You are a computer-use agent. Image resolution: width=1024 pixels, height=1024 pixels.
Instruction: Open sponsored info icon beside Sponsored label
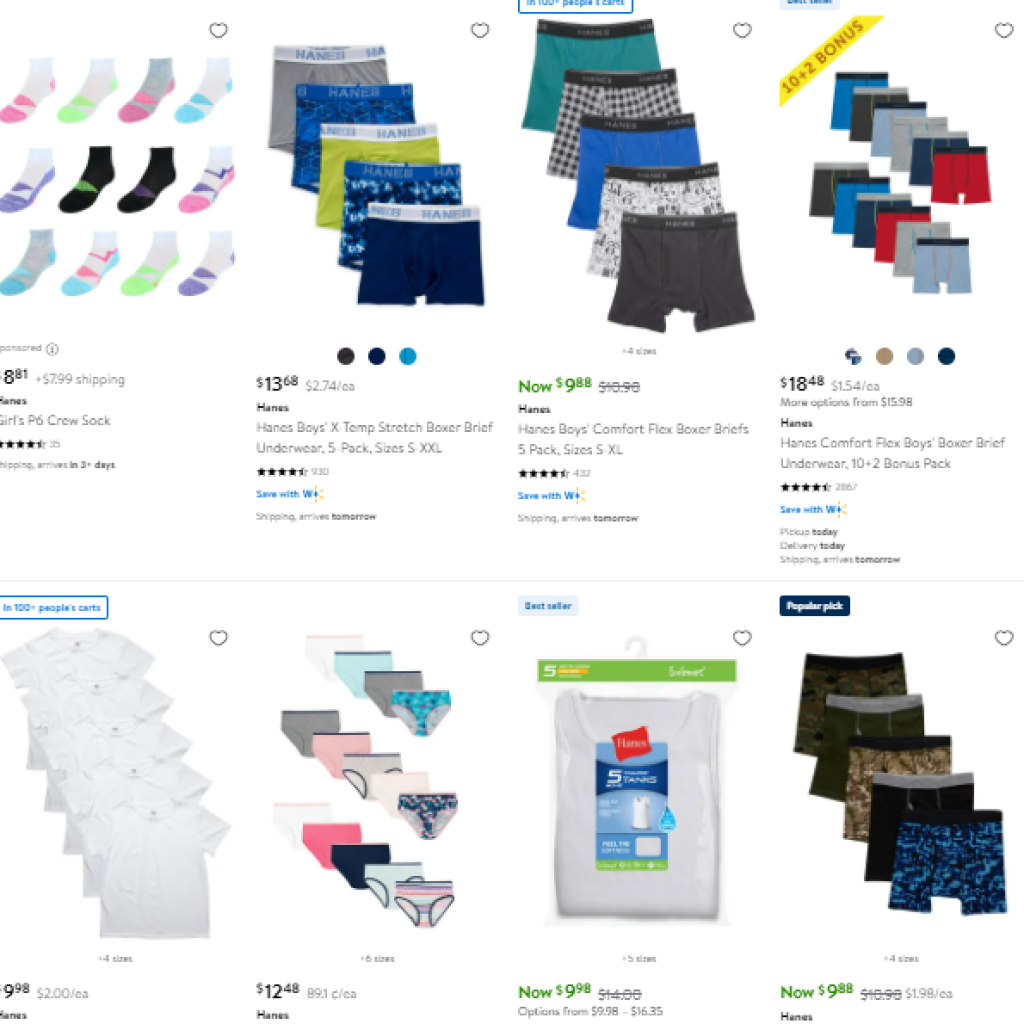(x=52, y=349)
